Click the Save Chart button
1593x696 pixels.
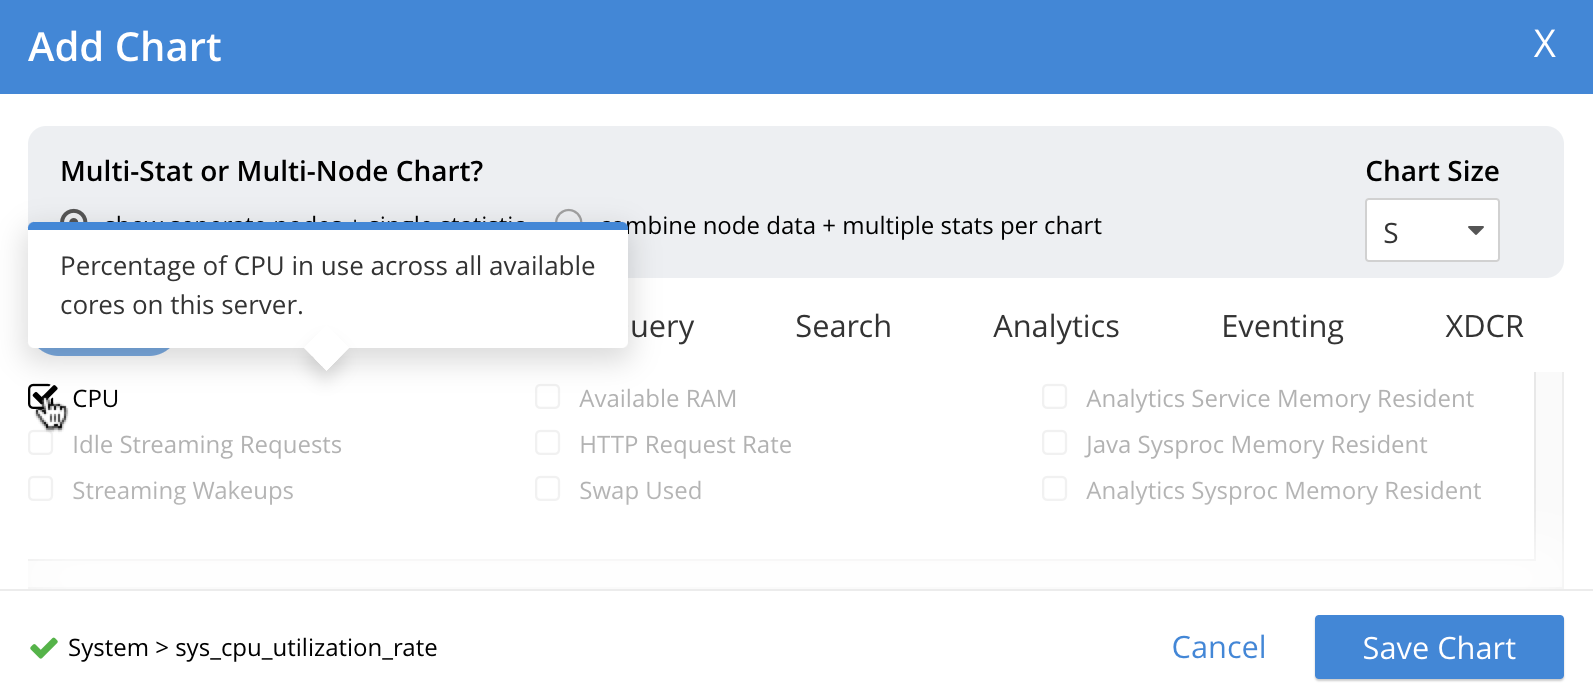(x=1438, y=648)
